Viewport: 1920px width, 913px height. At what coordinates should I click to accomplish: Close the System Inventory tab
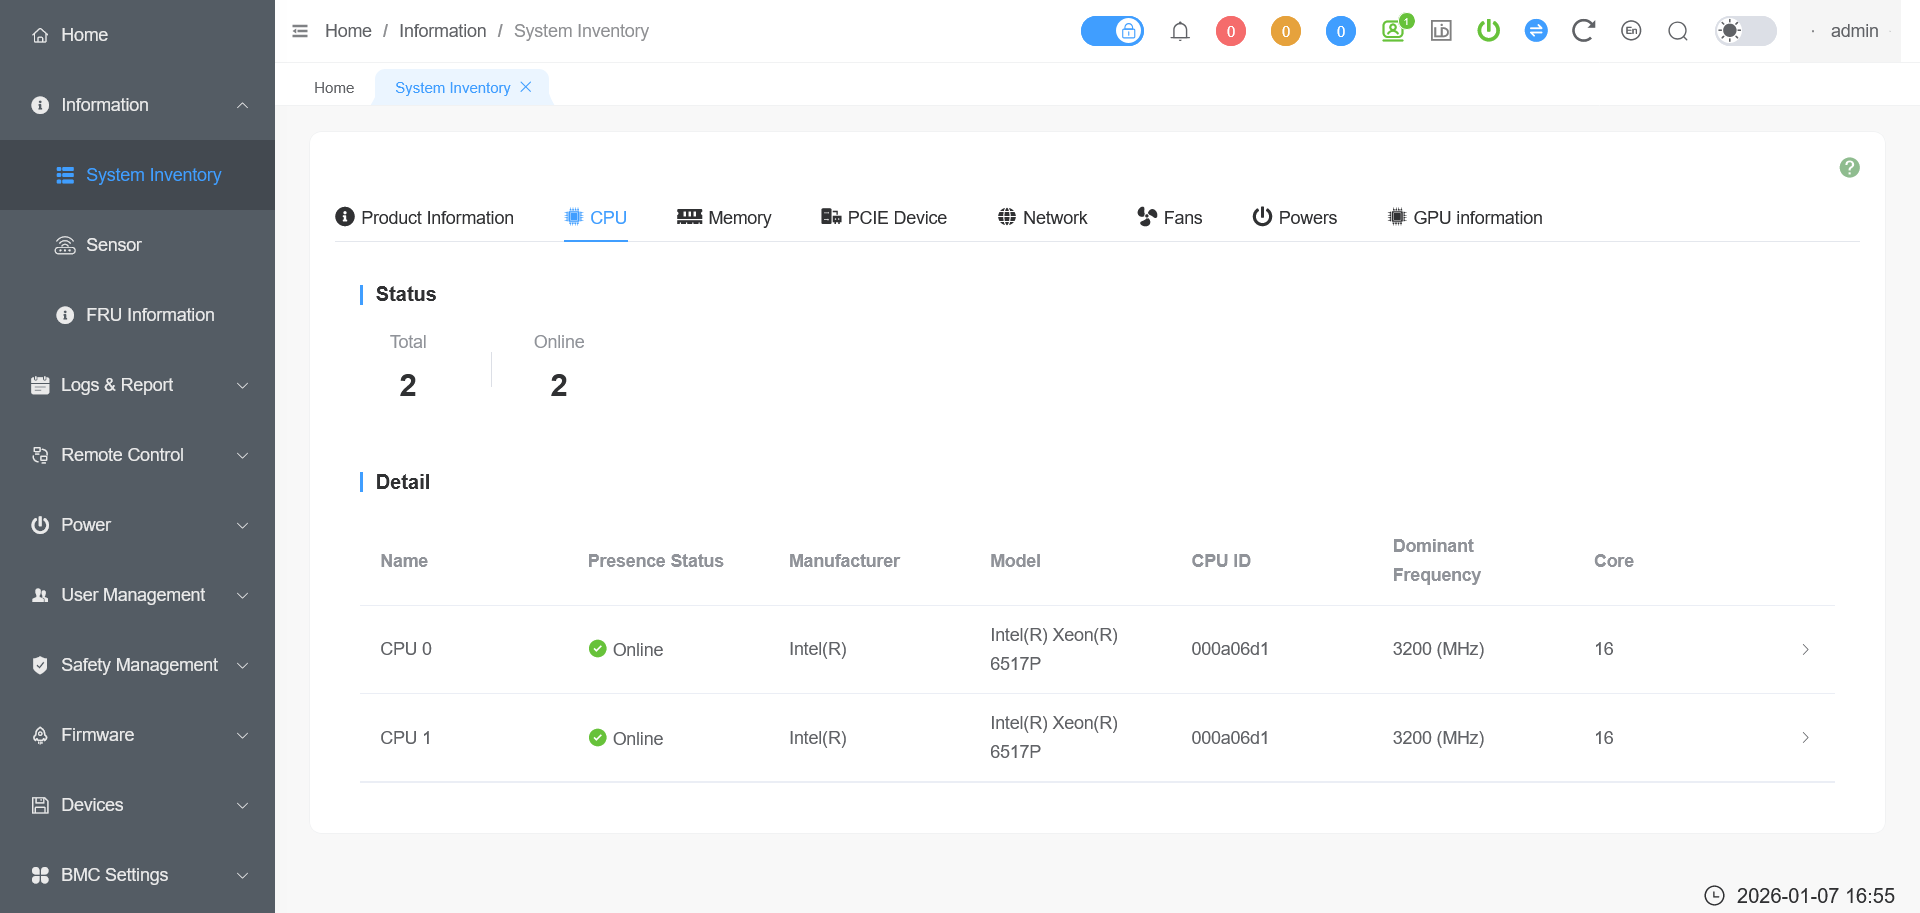pos(526,87)
